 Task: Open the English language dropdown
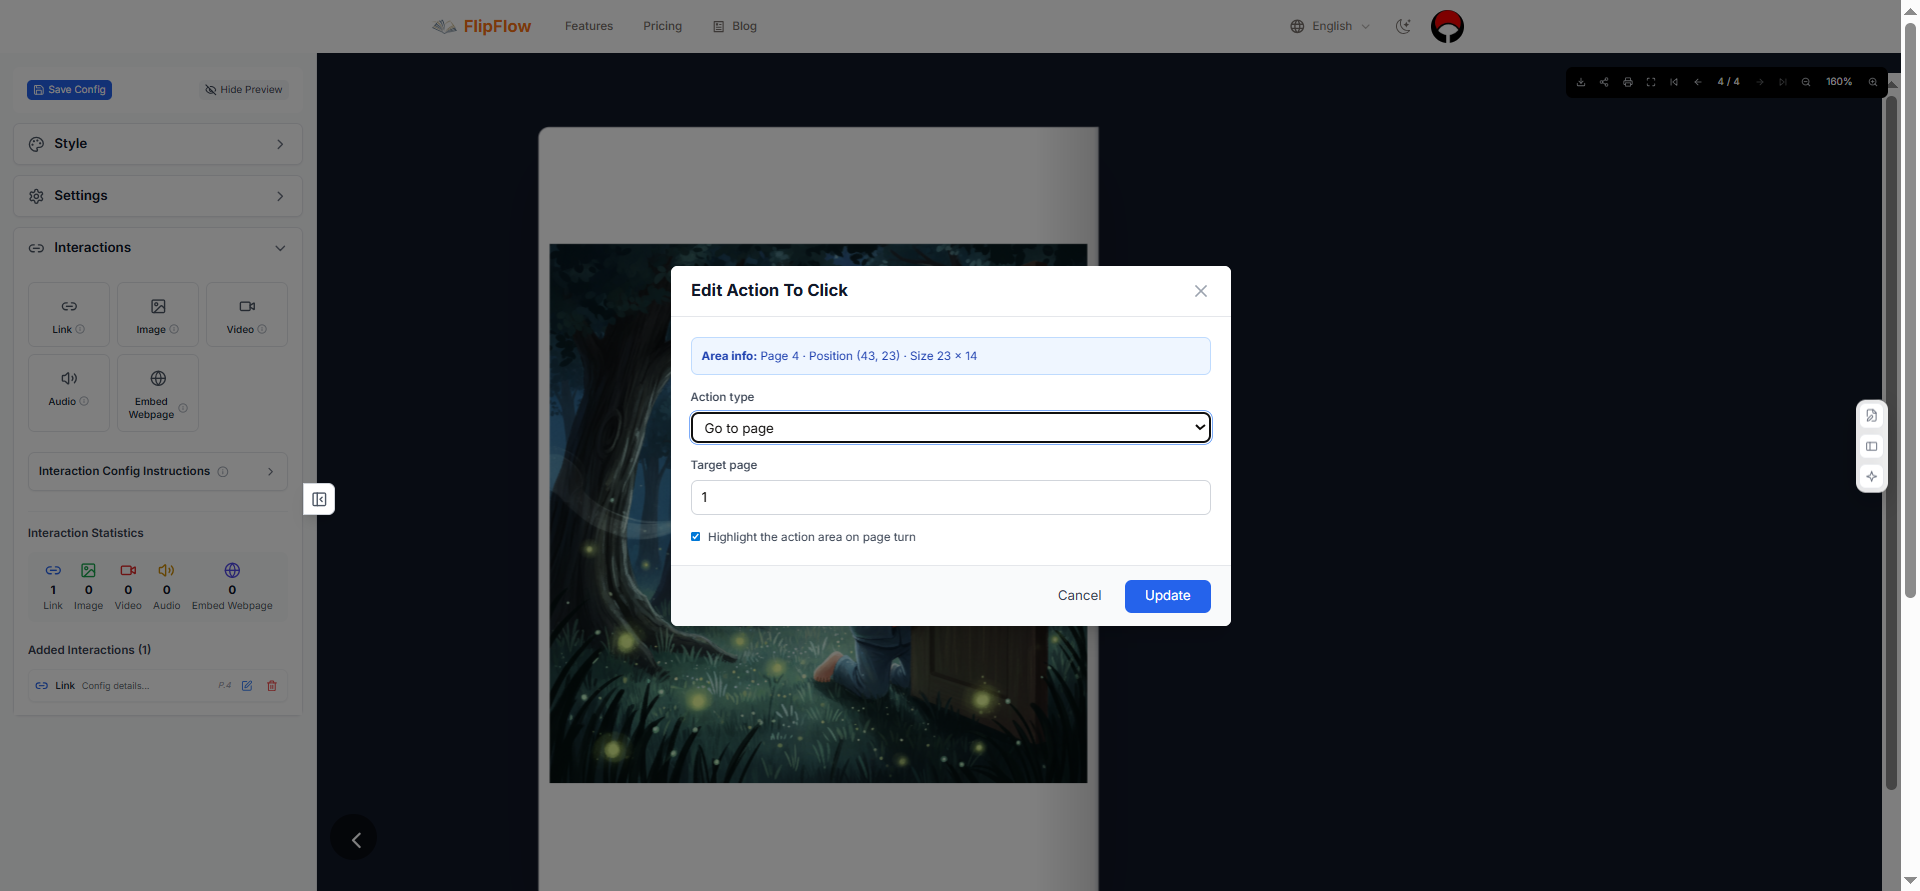[x=1330, y=26]
